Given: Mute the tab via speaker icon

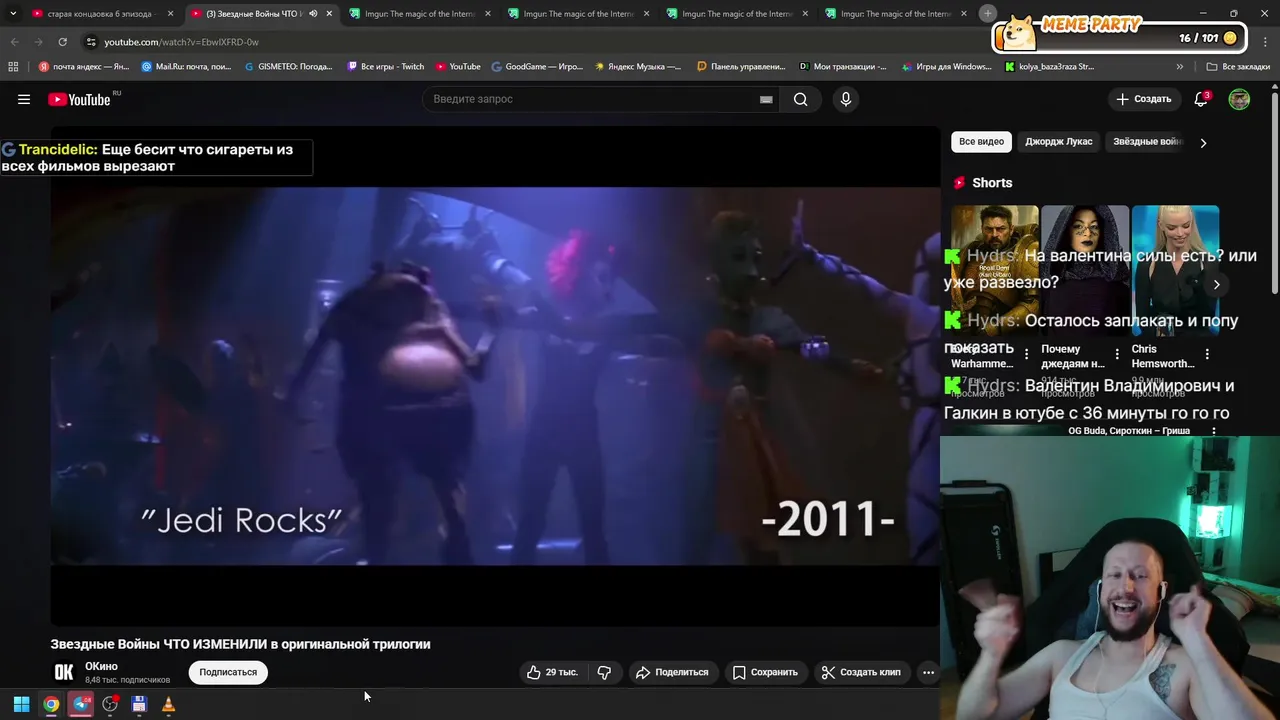Looking at the screenshot, I should (313, 14).
